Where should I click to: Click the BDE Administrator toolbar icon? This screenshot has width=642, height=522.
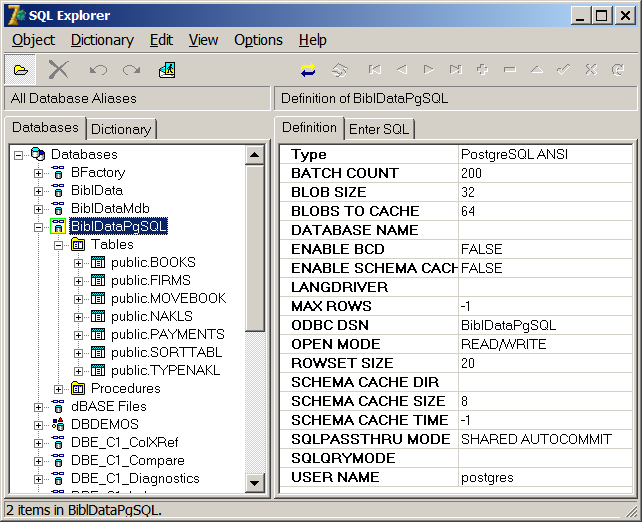point(167,70)
